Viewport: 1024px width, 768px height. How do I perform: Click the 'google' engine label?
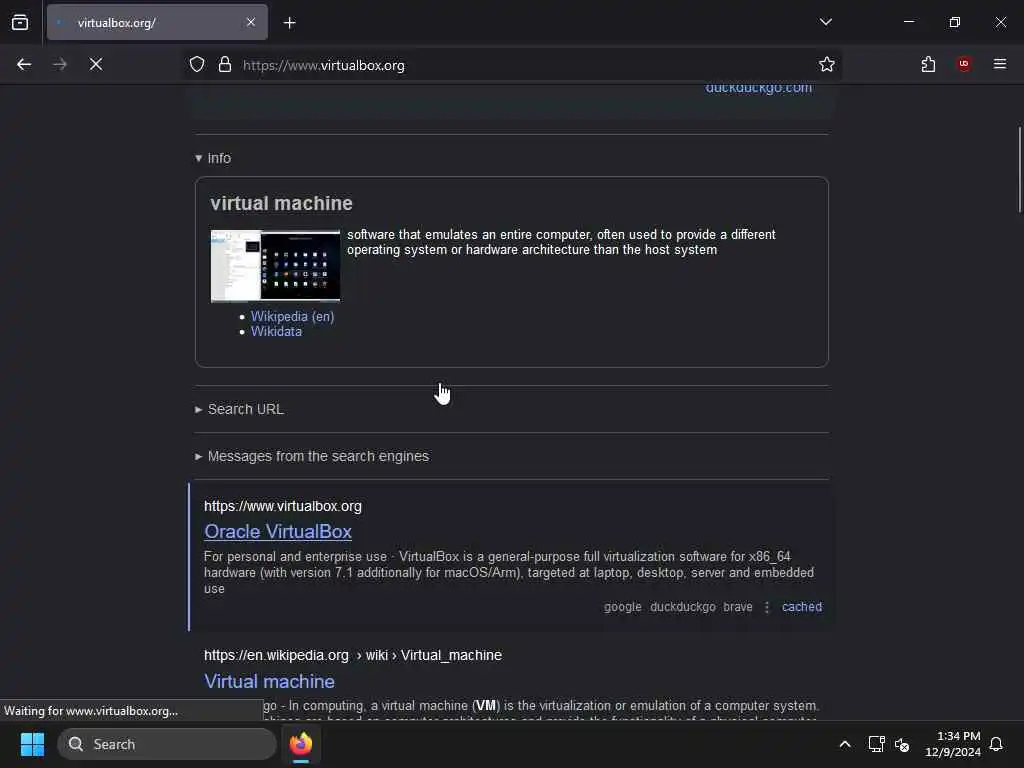tap(622, 607)
